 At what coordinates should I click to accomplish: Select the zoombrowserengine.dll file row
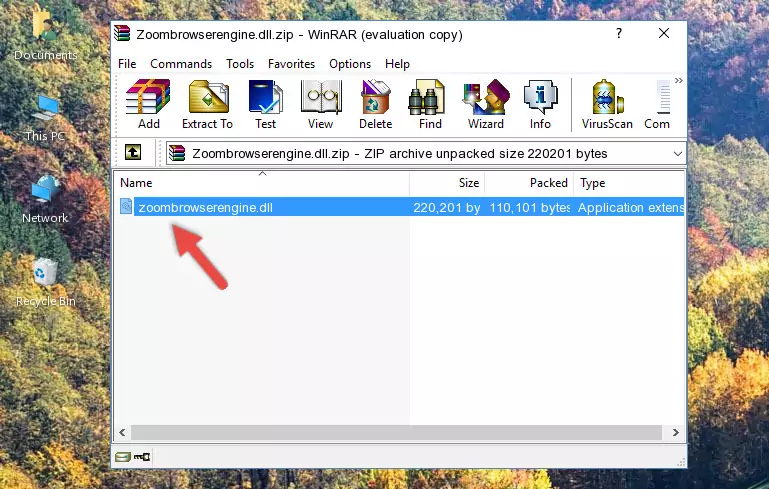tap(400, 207)
